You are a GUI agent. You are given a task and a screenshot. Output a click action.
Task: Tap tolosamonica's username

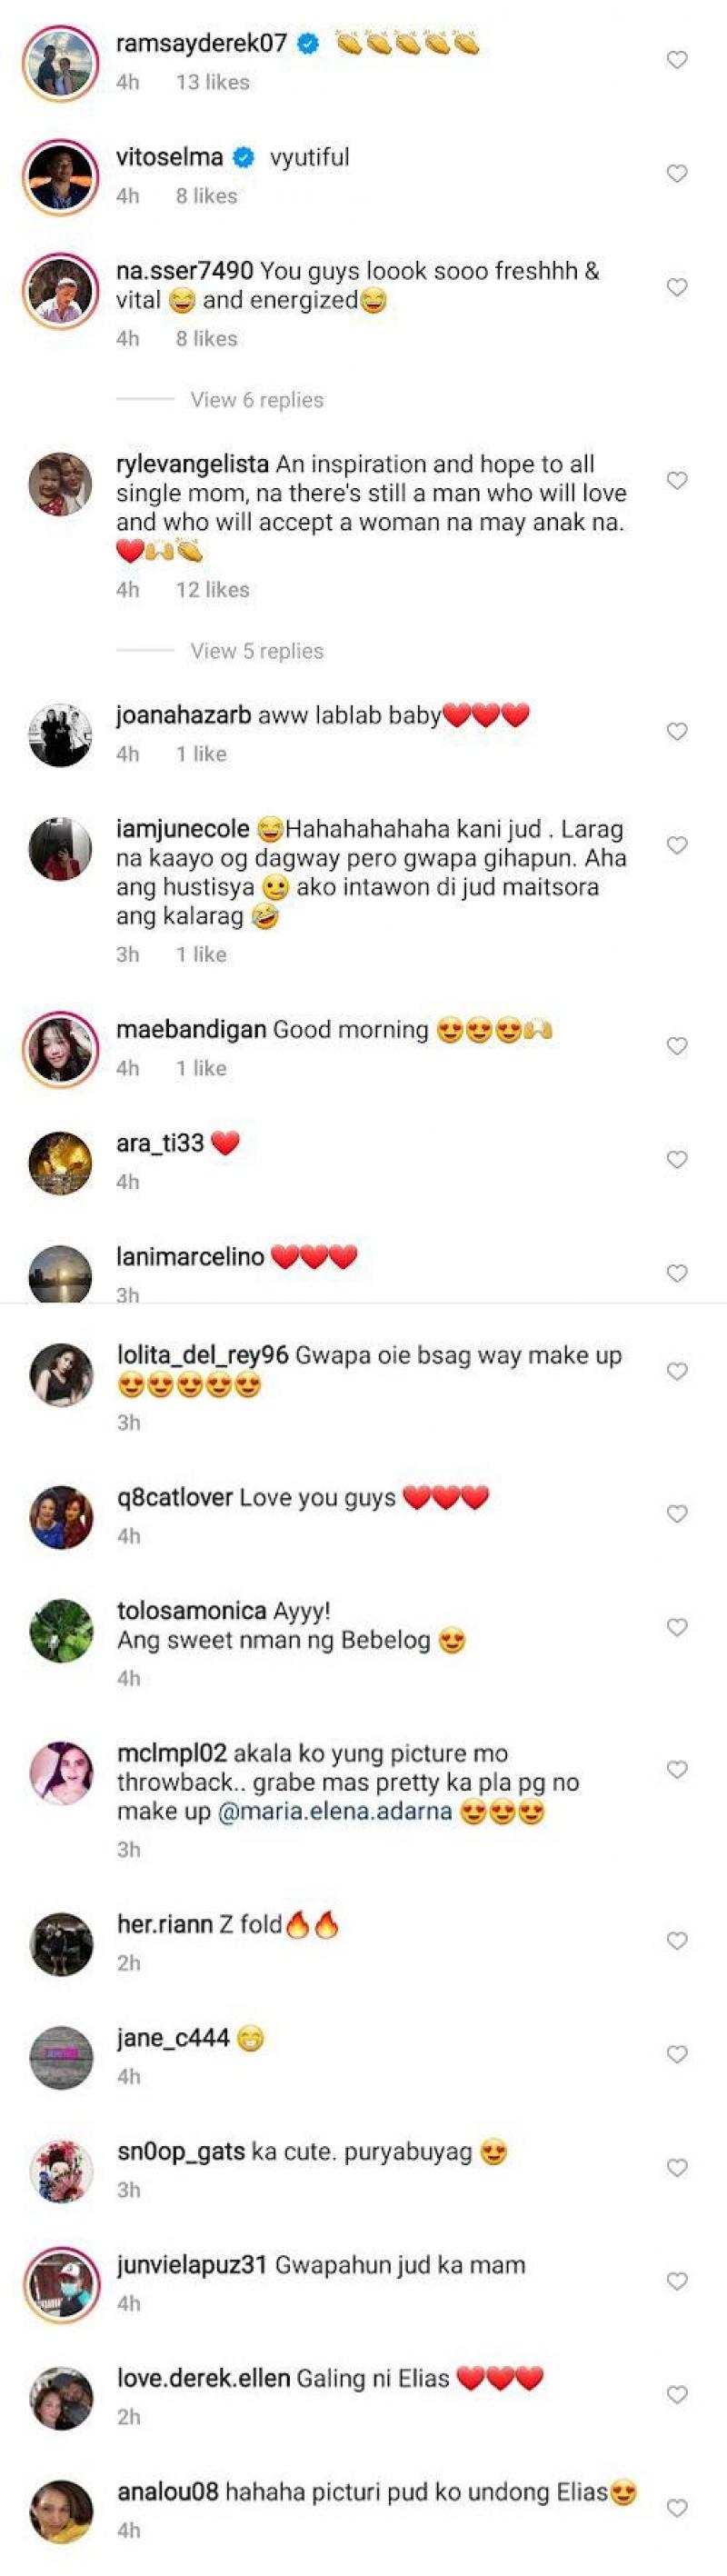point(191,1611)
